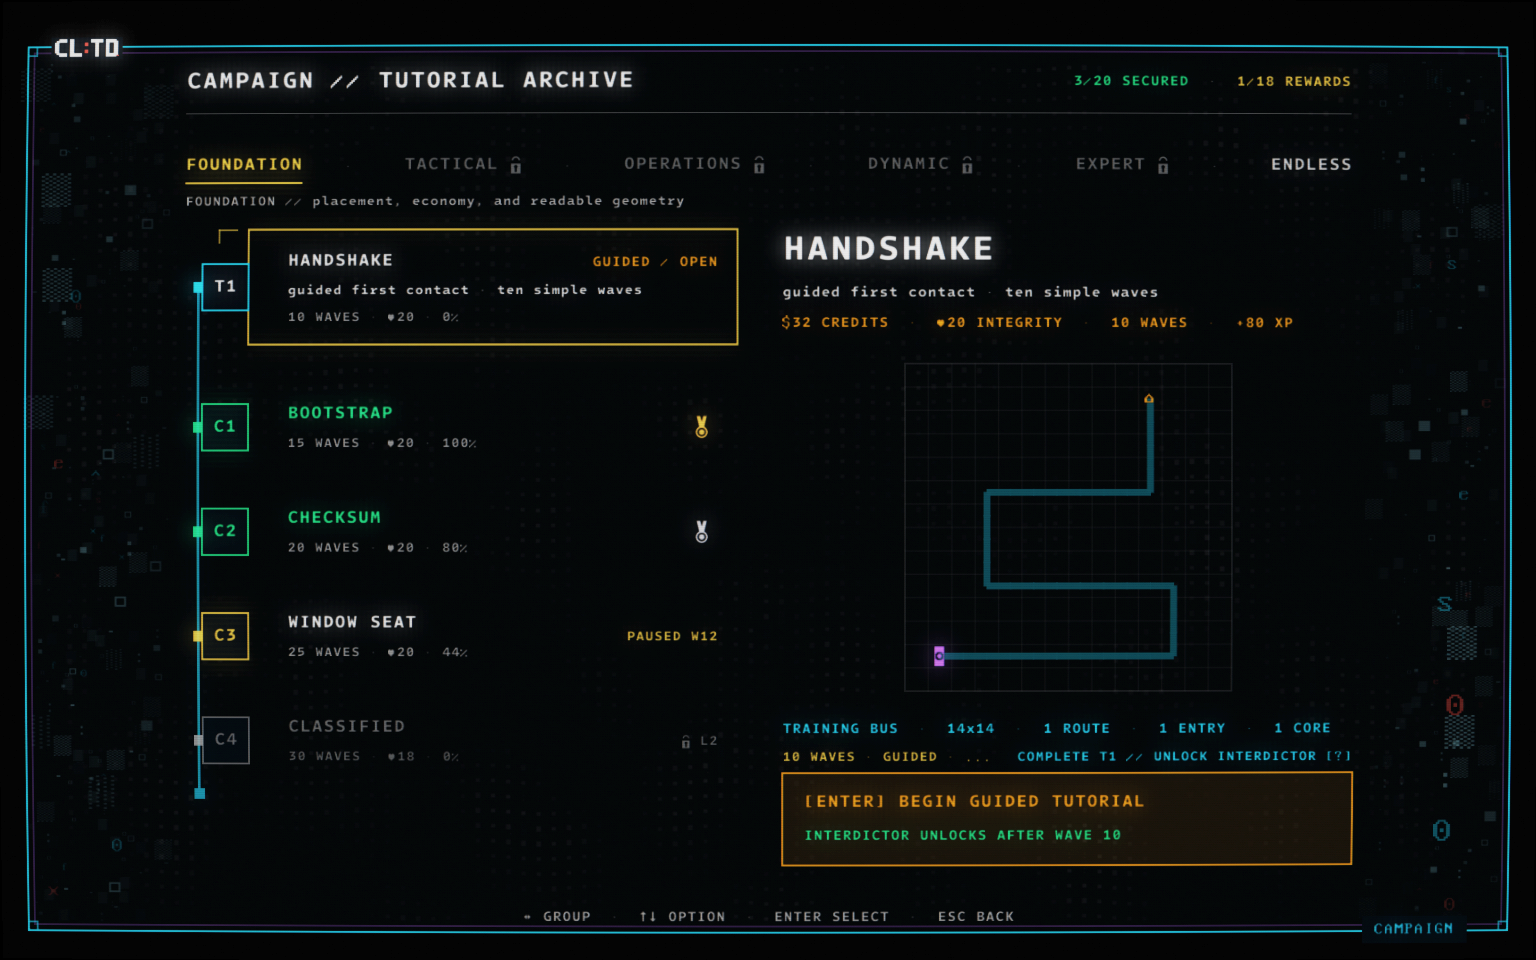This screenshot has height=960, width=1536.
Task: Click the L2 lock icon on Classified row
Action: pos(686,742)
